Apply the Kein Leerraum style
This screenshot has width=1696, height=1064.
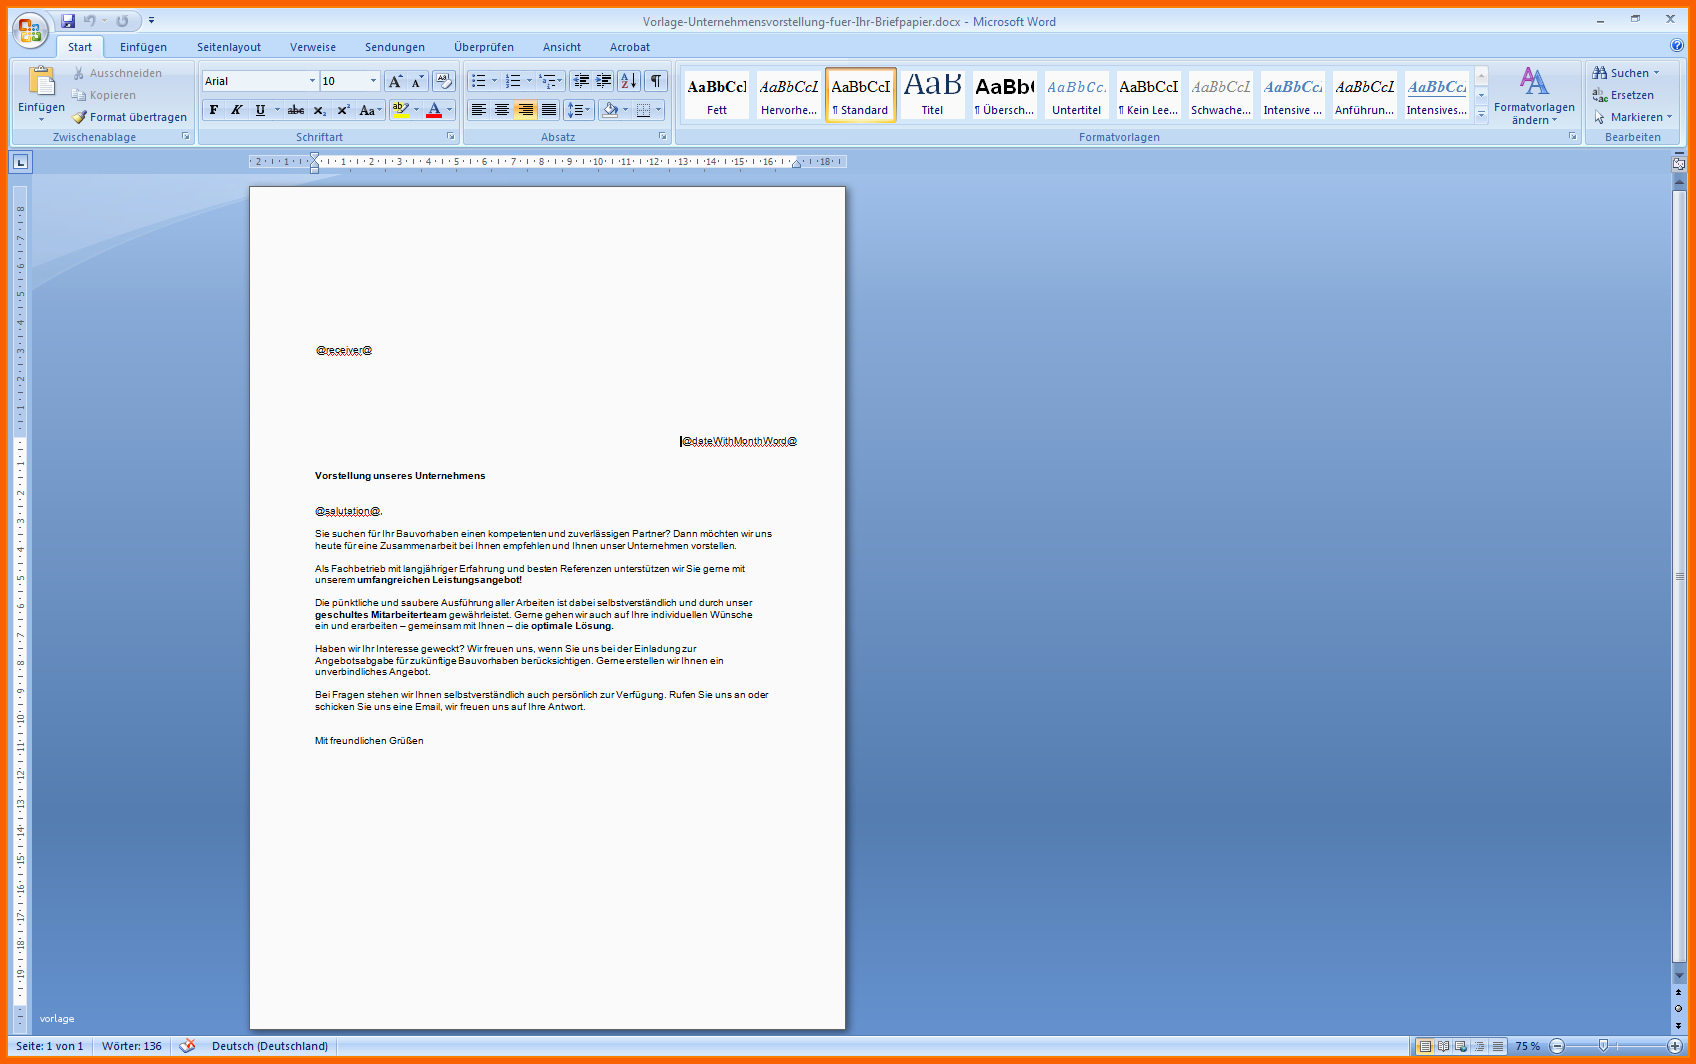[1148, 95]
